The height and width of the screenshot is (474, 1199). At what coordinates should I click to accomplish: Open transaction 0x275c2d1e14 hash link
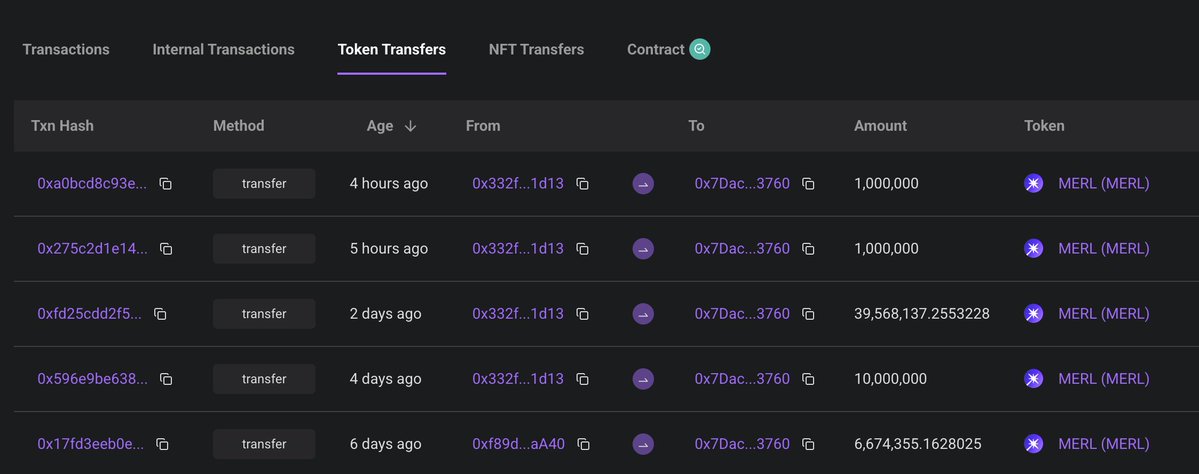[92, 249]
